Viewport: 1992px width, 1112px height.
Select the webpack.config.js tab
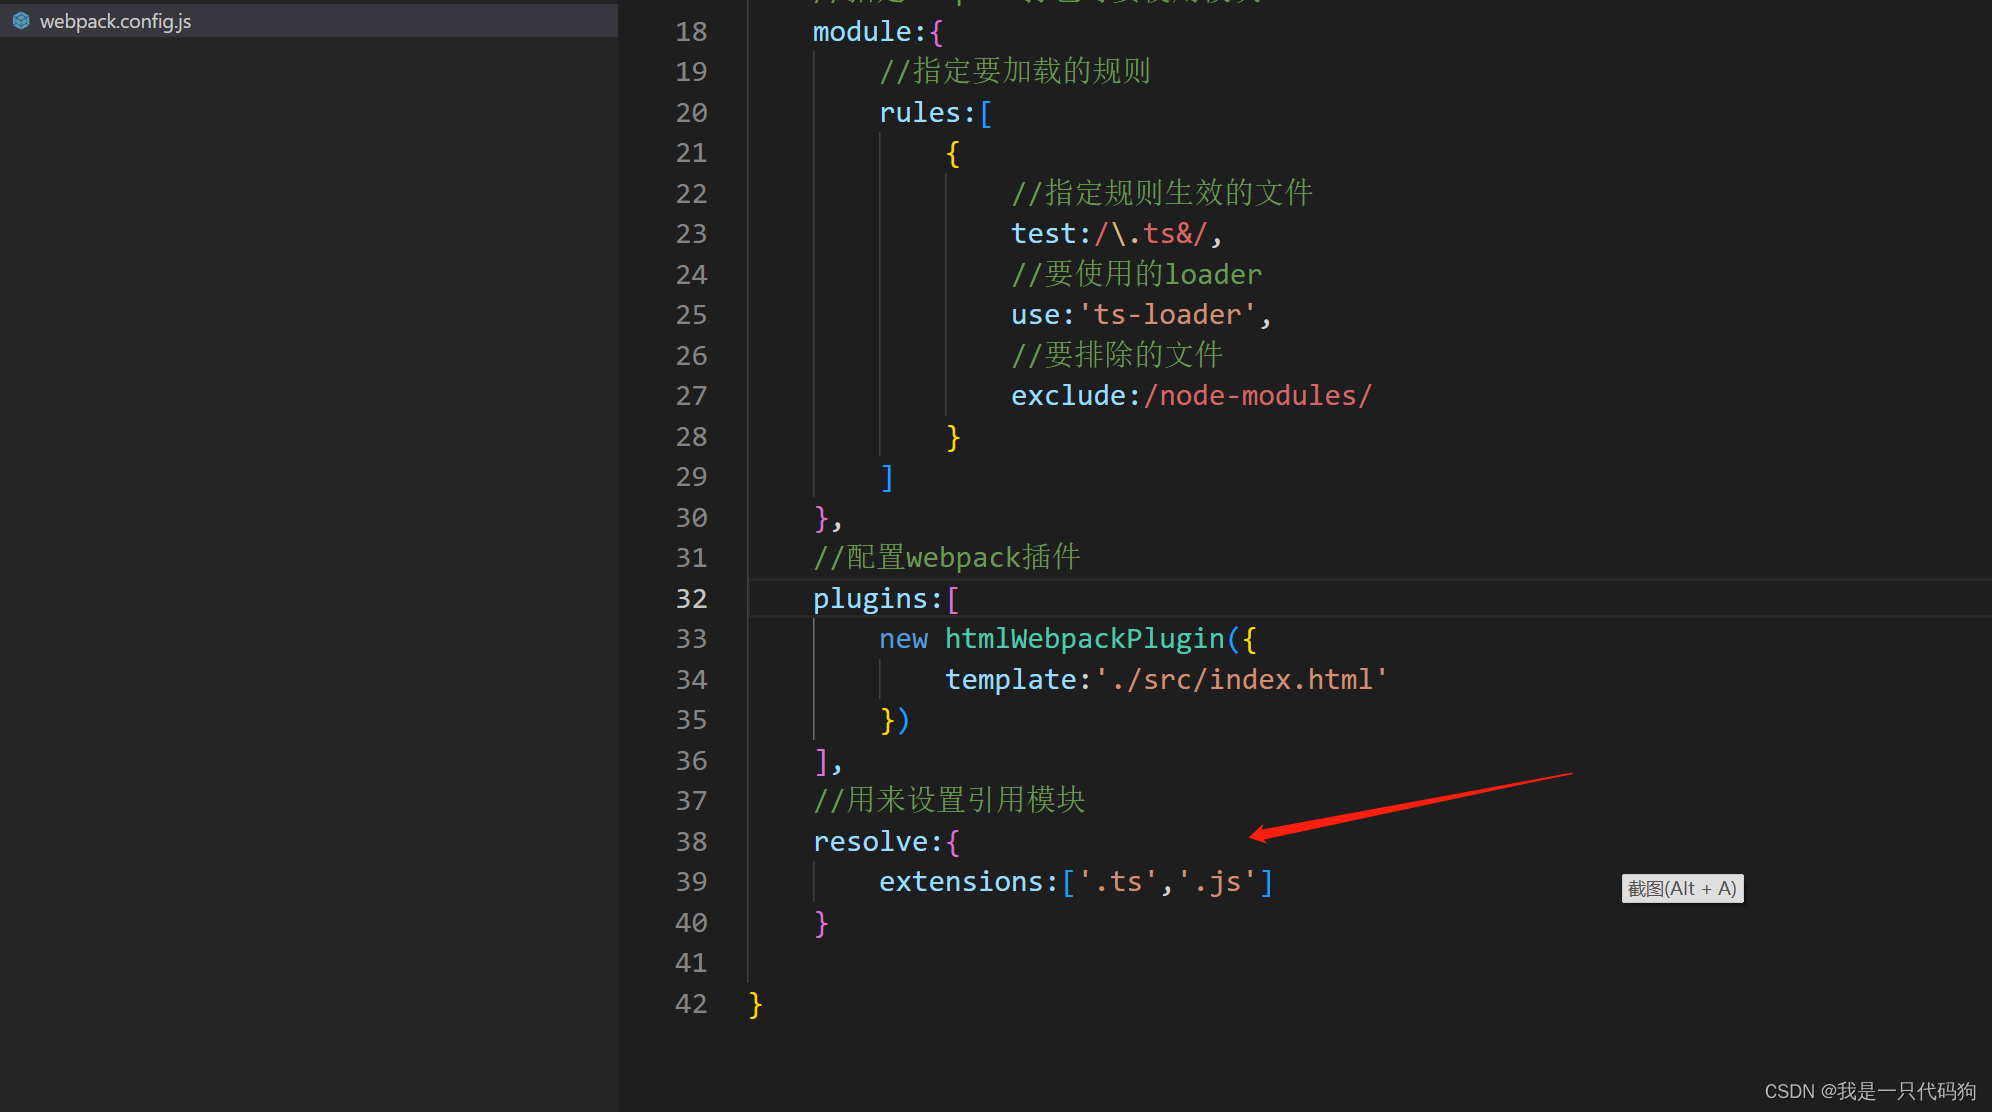(x=114, y=20)
